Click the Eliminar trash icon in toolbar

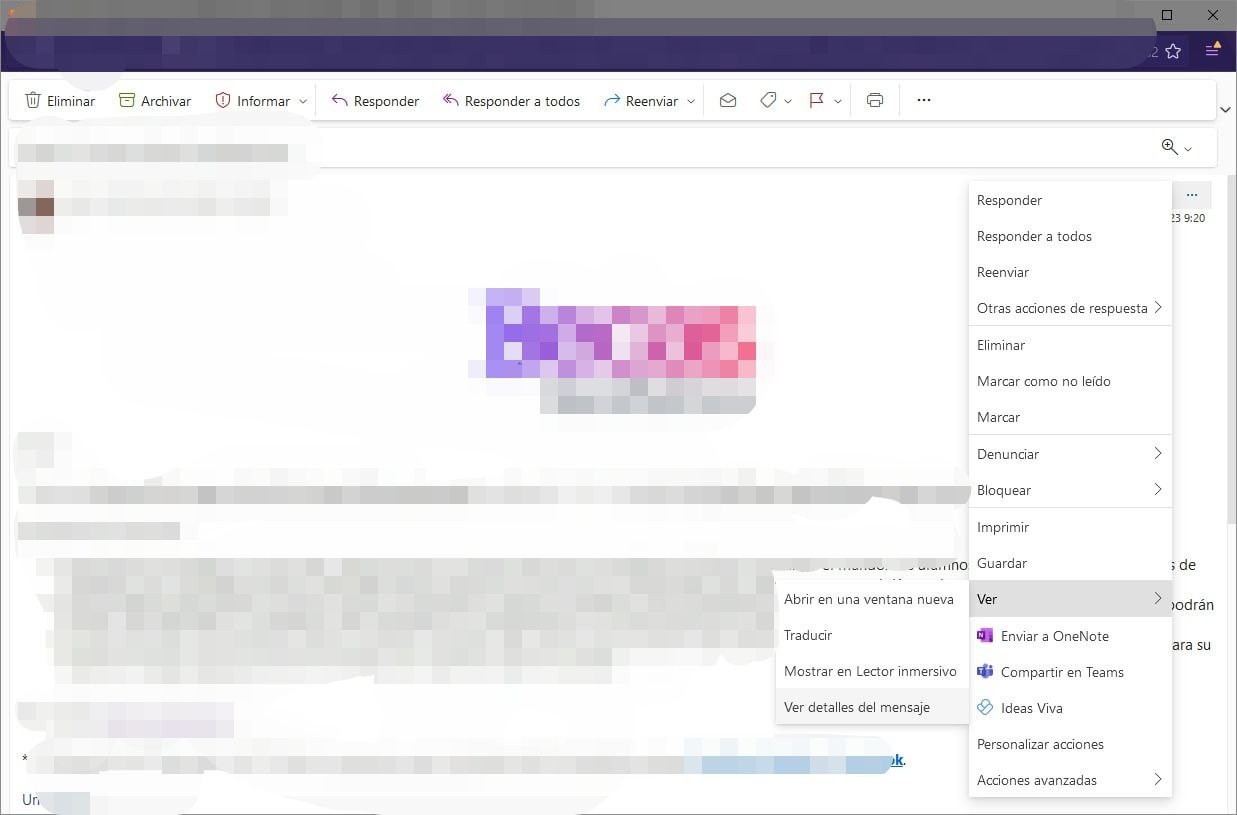coord(33,100)
